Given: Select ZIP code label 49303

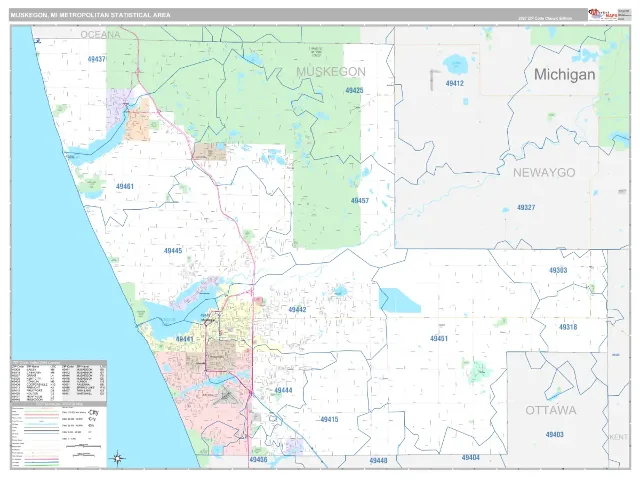Looking at the screenshot, I should [x=558, y=270].
